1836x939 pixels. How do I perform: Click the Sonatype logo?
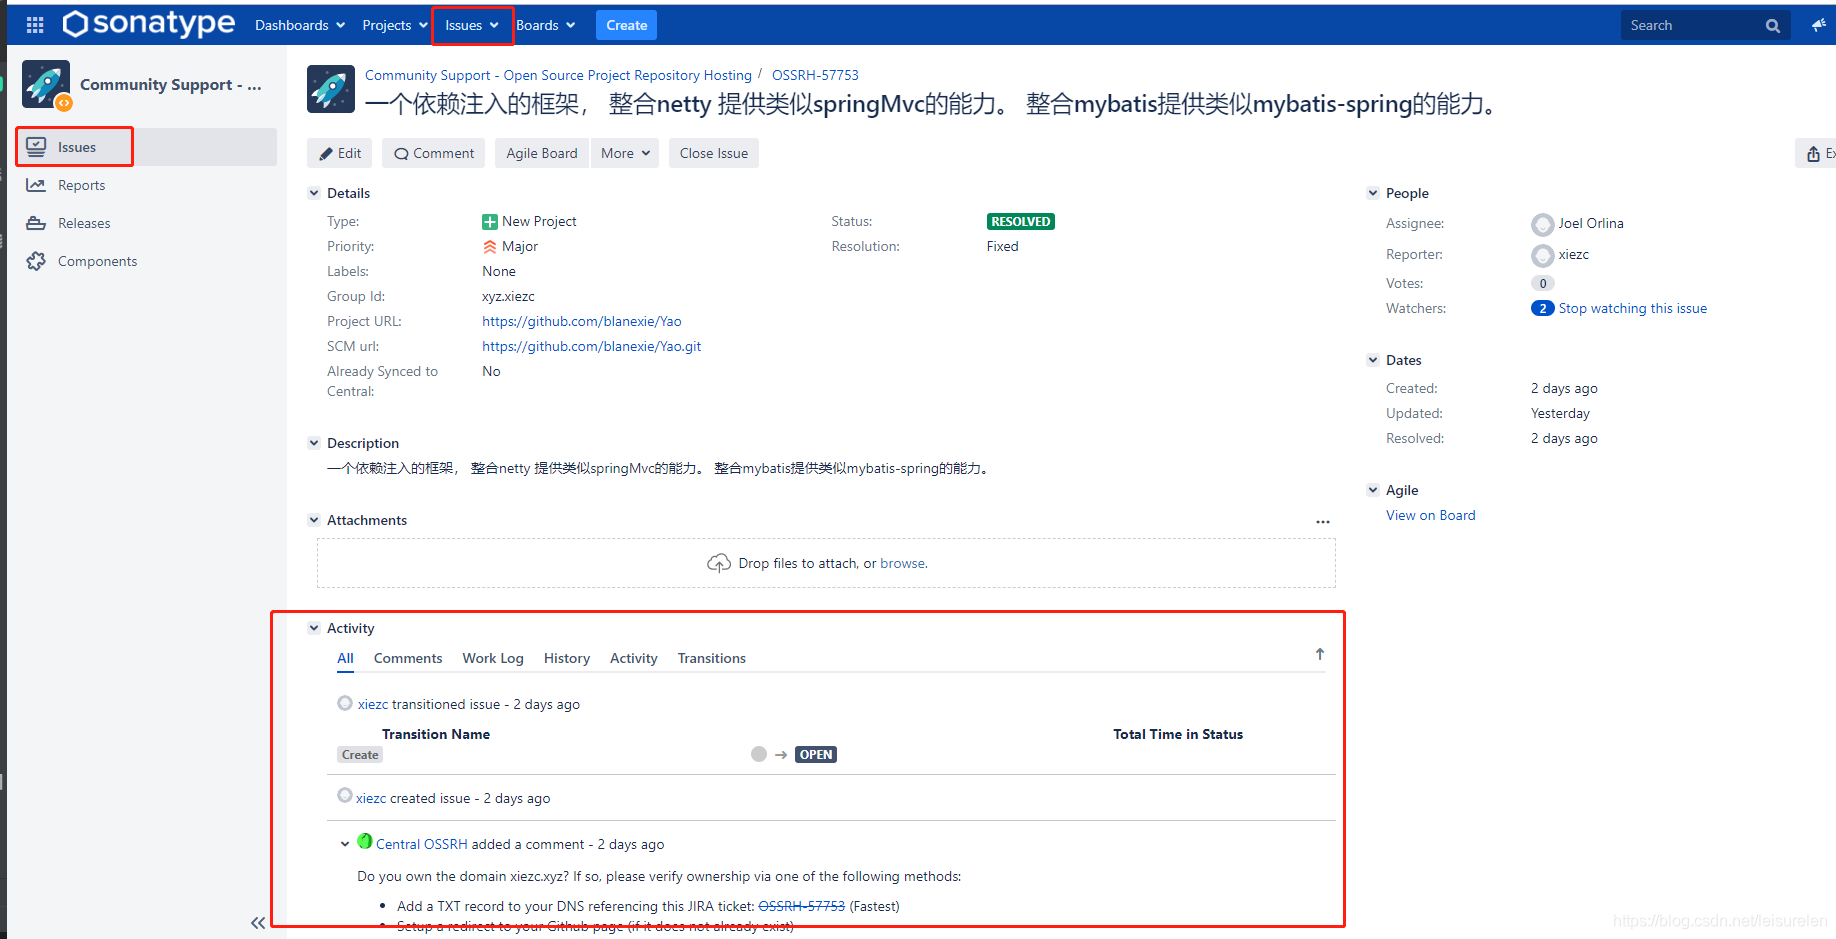tap(148, 24)
